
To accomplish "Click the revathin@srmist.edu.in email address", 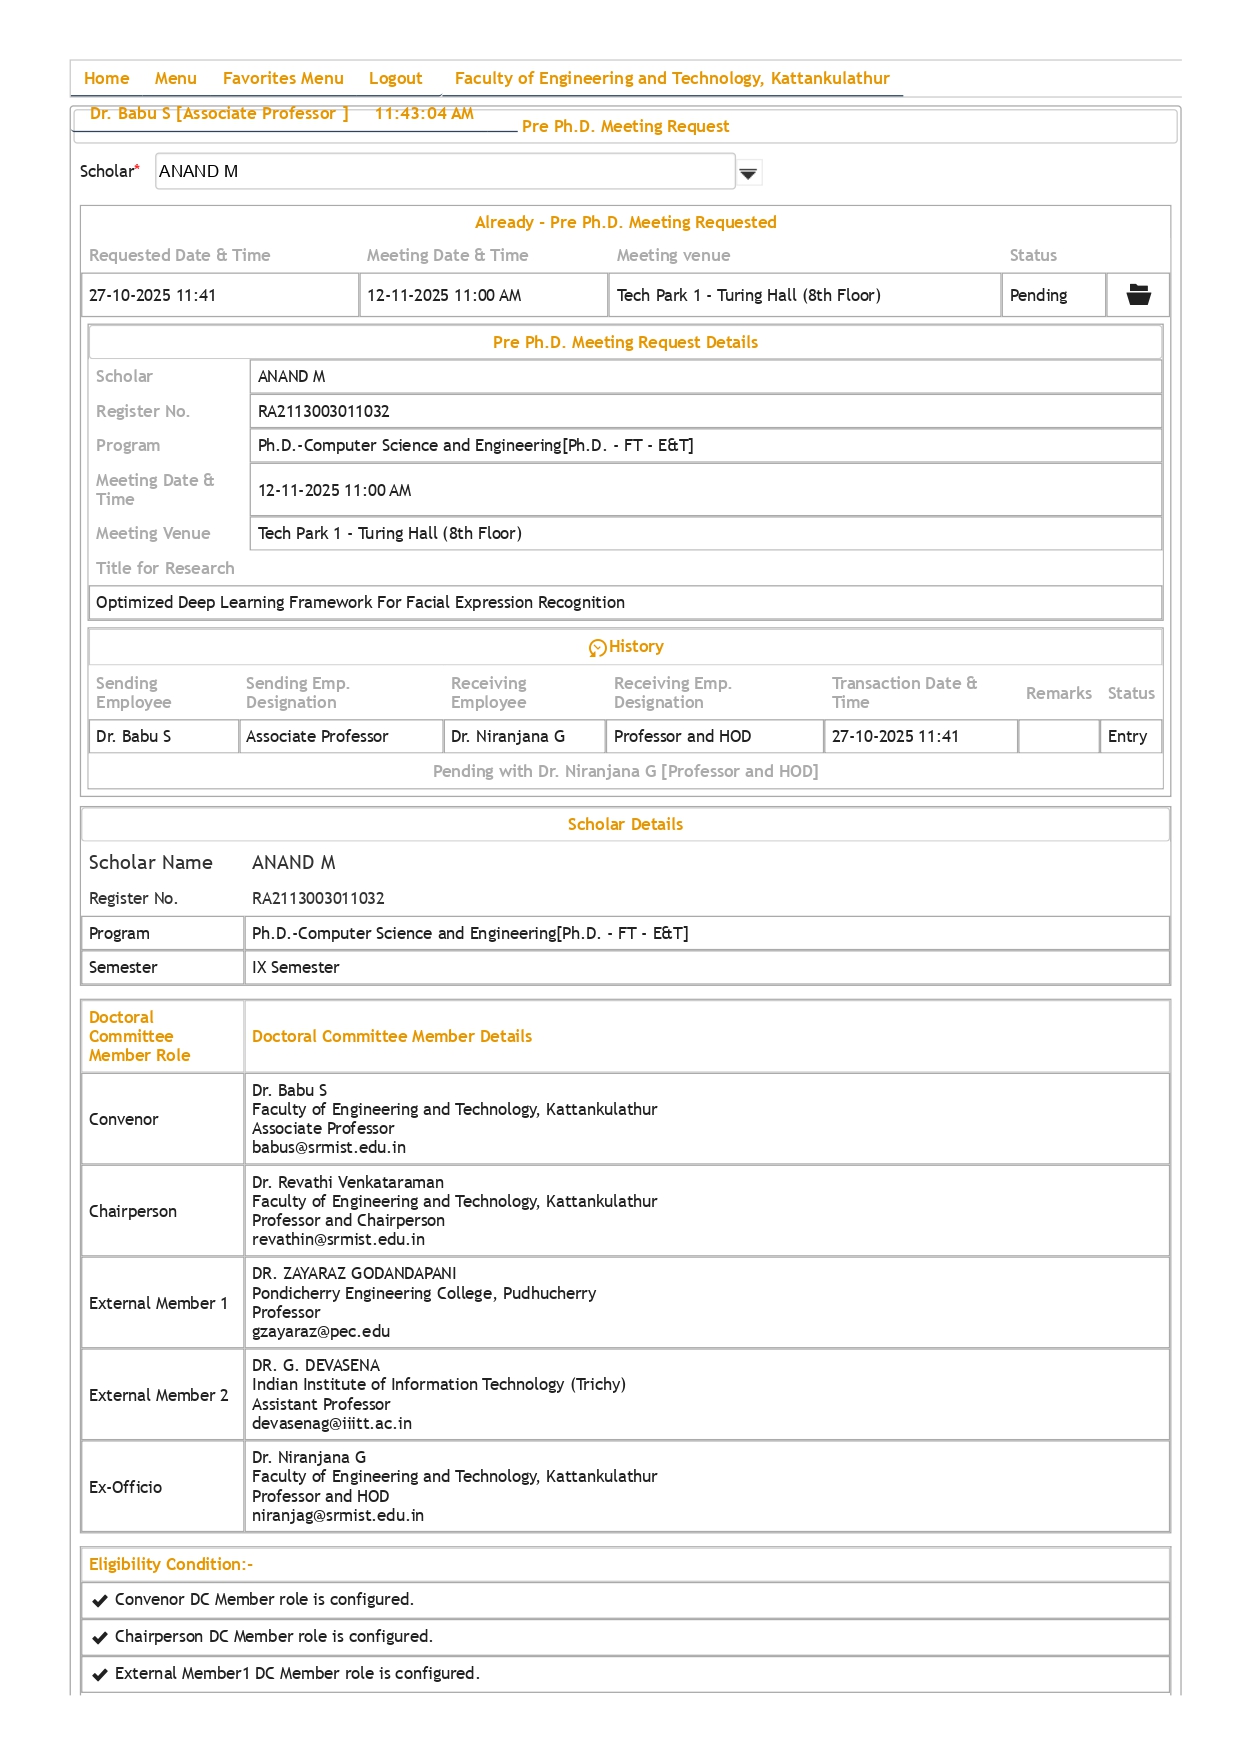I will [x=338, y=1239].
